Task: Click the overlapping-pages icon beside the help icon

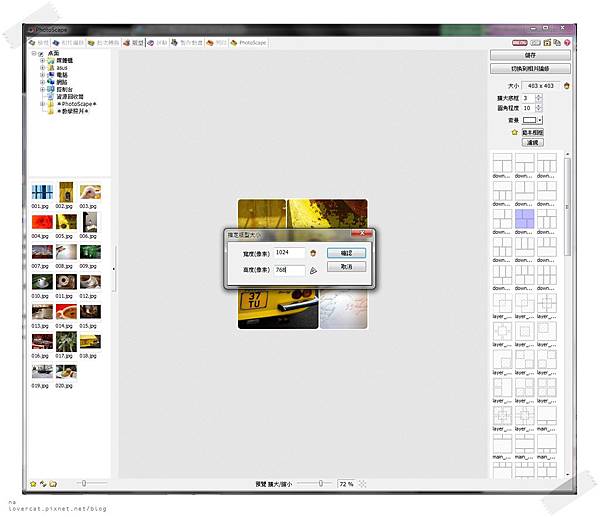Action: (557, 43)
